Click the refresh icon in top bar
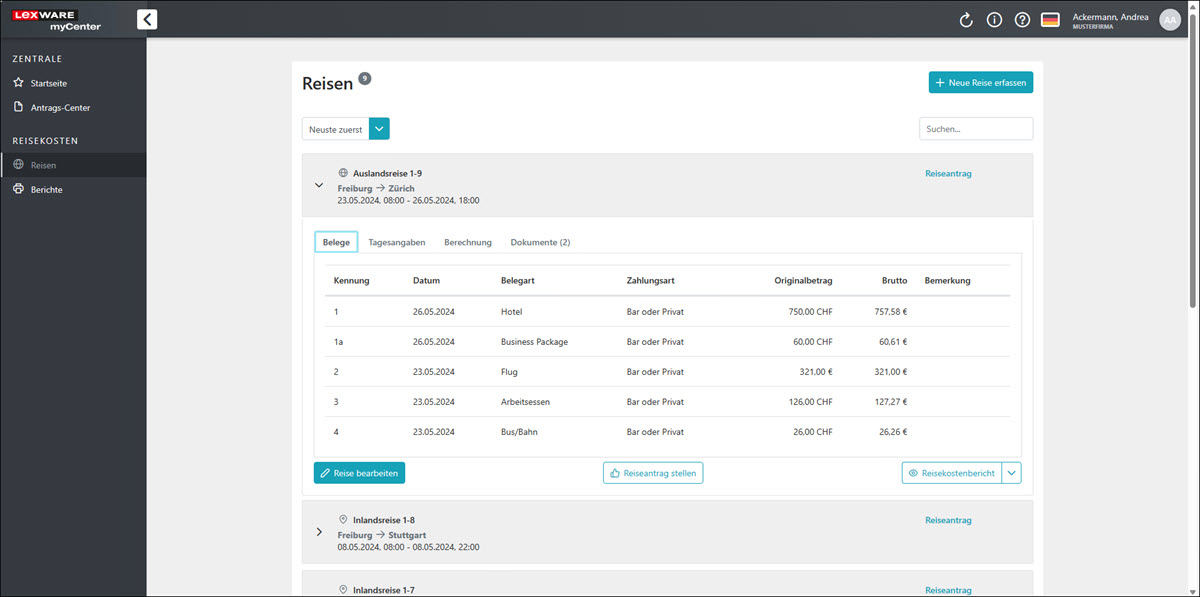Screen dimensions: 1200x597 (x=966, y=20)
